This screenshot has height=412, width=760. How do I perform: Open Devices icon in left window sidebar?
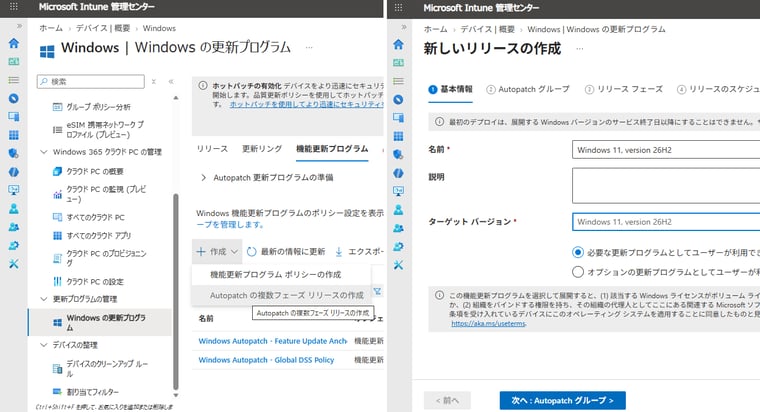click(x=14, y=117)
